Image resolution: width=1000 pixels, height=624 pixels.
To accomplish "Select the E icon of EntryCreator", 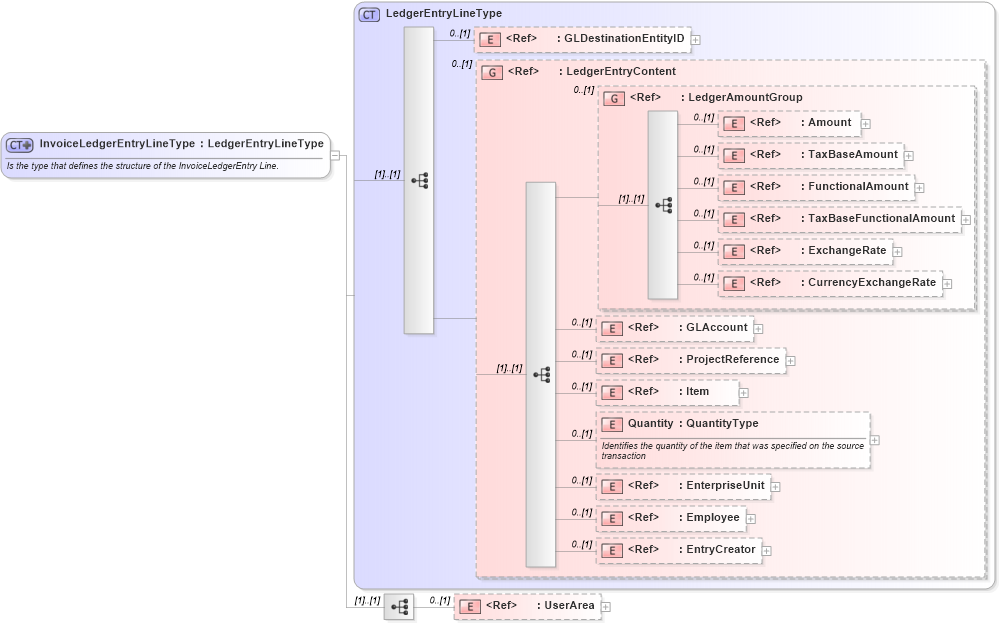I will coord(611,550).
